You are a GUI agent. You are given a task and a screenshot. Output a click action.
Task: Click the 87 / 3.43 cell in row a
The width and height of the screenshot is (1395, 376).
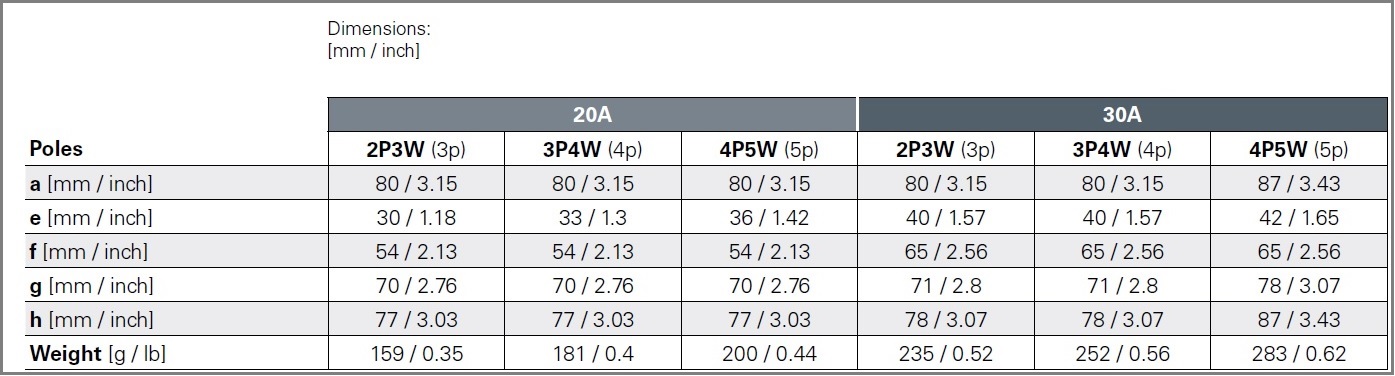coord(1298,183)
